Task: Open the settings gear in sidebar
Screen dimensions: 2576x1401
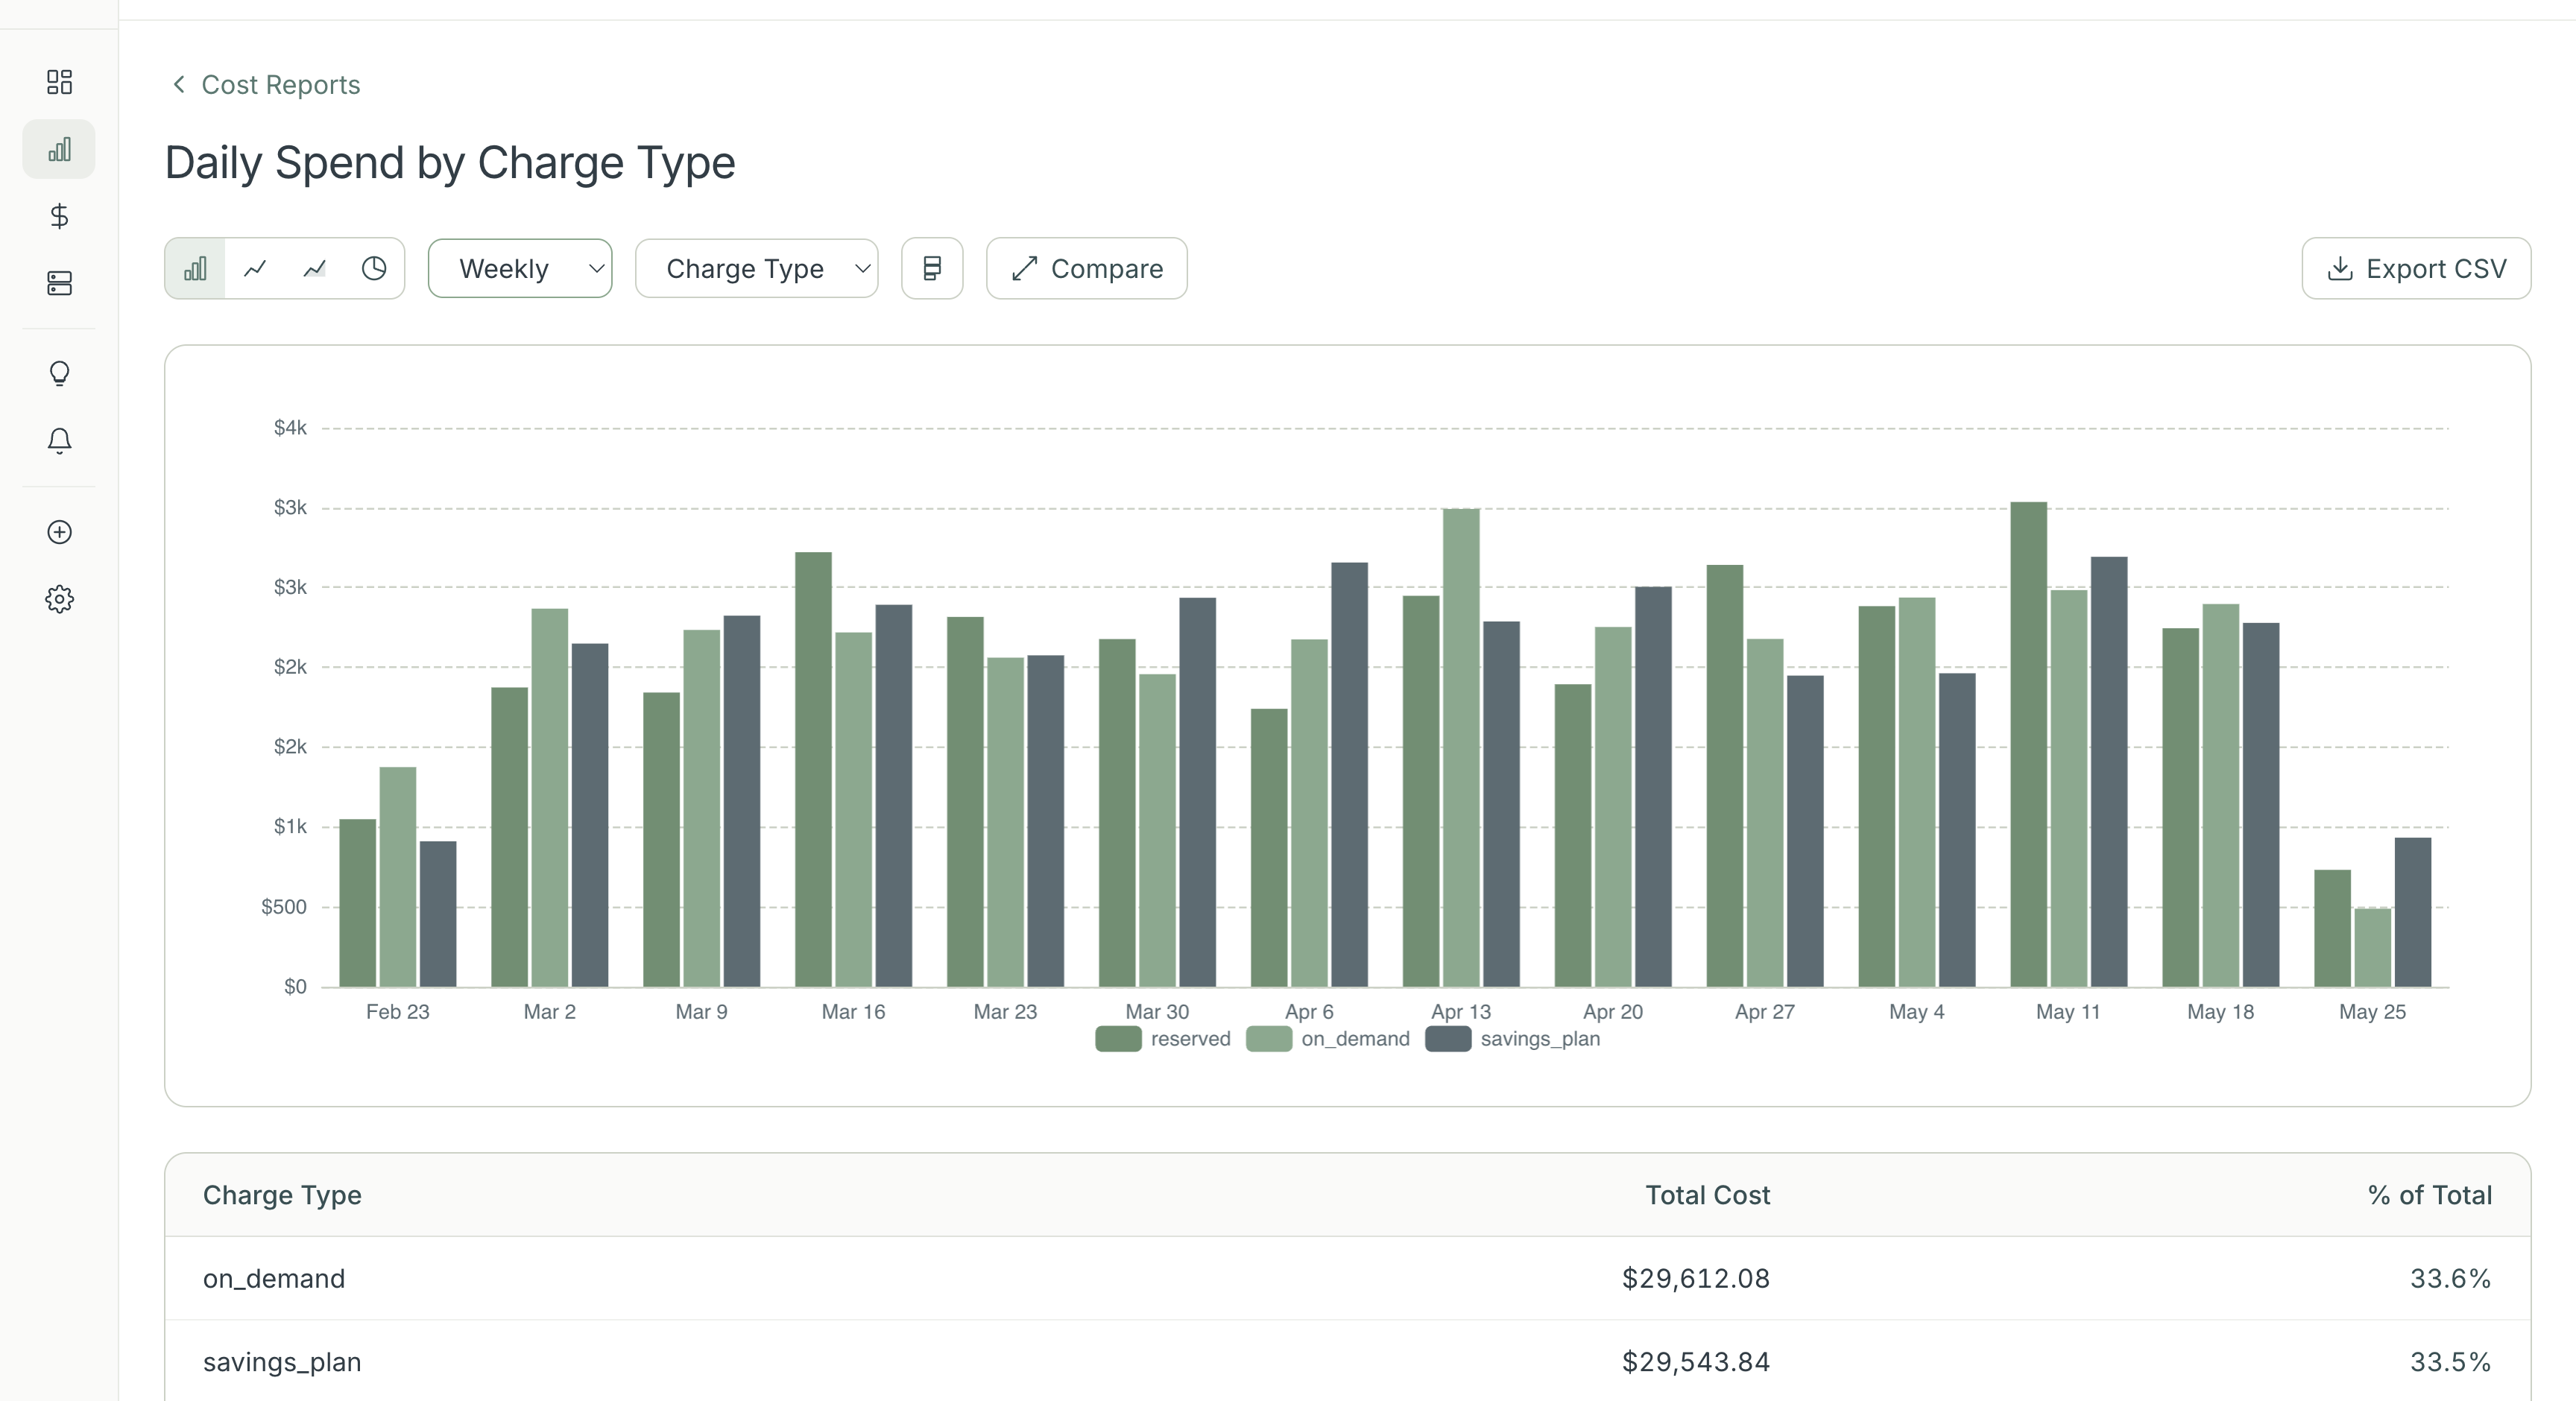Action: 59,599
